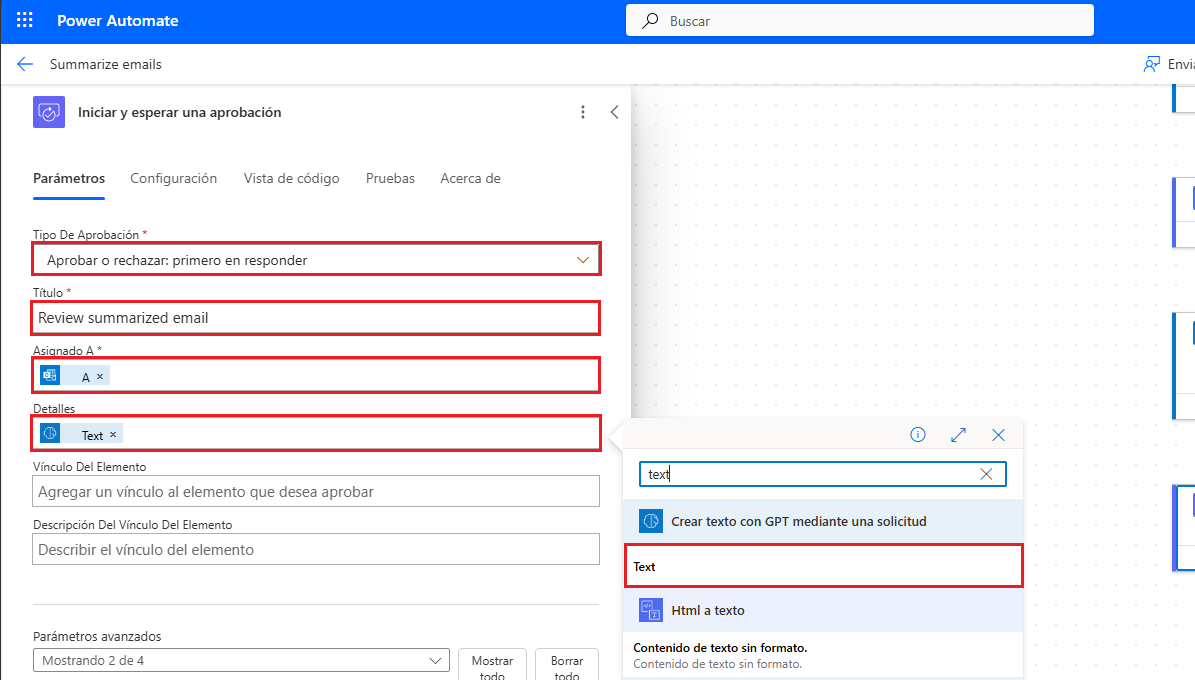Screen dimensions: 1195x680
Task: Remove the Text token from Detalles
Action: 113,435
